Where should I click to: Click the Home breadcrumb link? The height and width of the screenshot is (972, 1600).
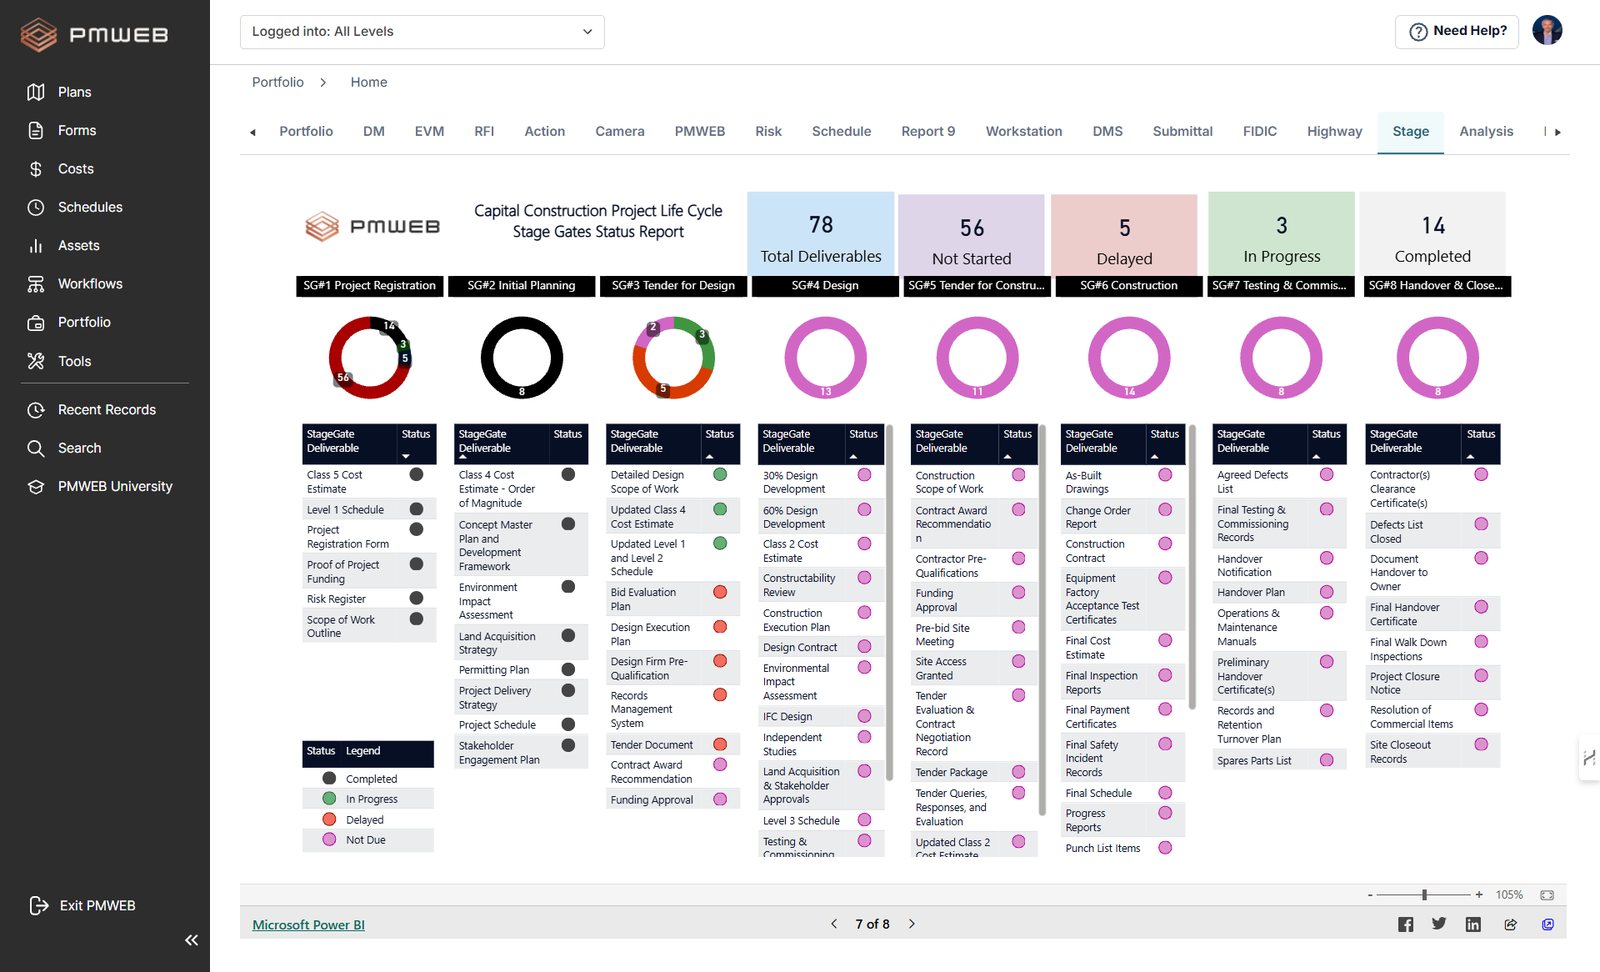[369, 82]
